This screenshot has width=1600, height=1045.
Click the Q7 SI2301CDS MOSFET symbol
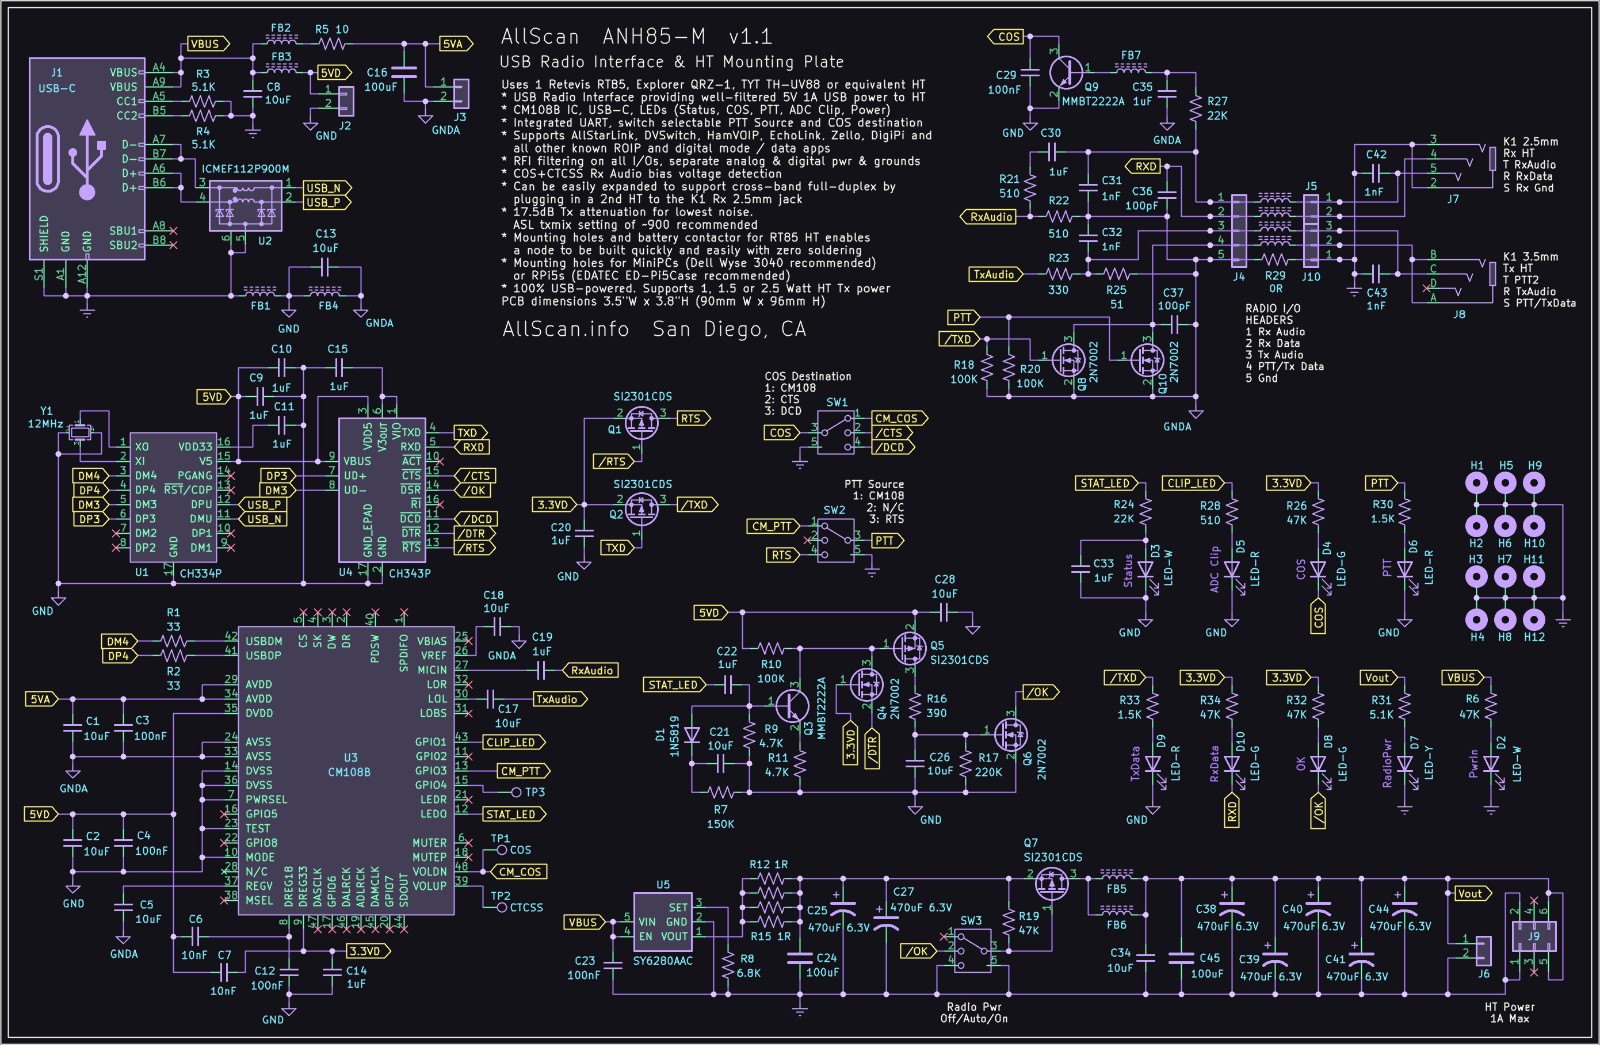[x=1051, y=882]
